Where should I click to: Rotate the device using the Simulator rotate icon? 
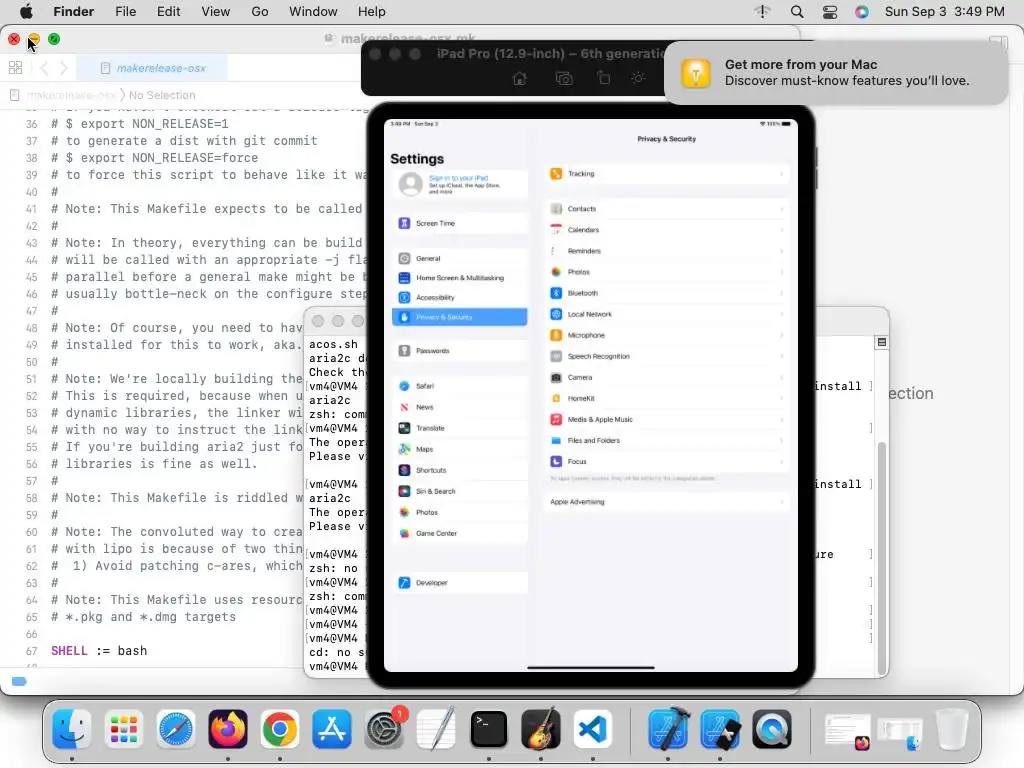pos(603,78)
